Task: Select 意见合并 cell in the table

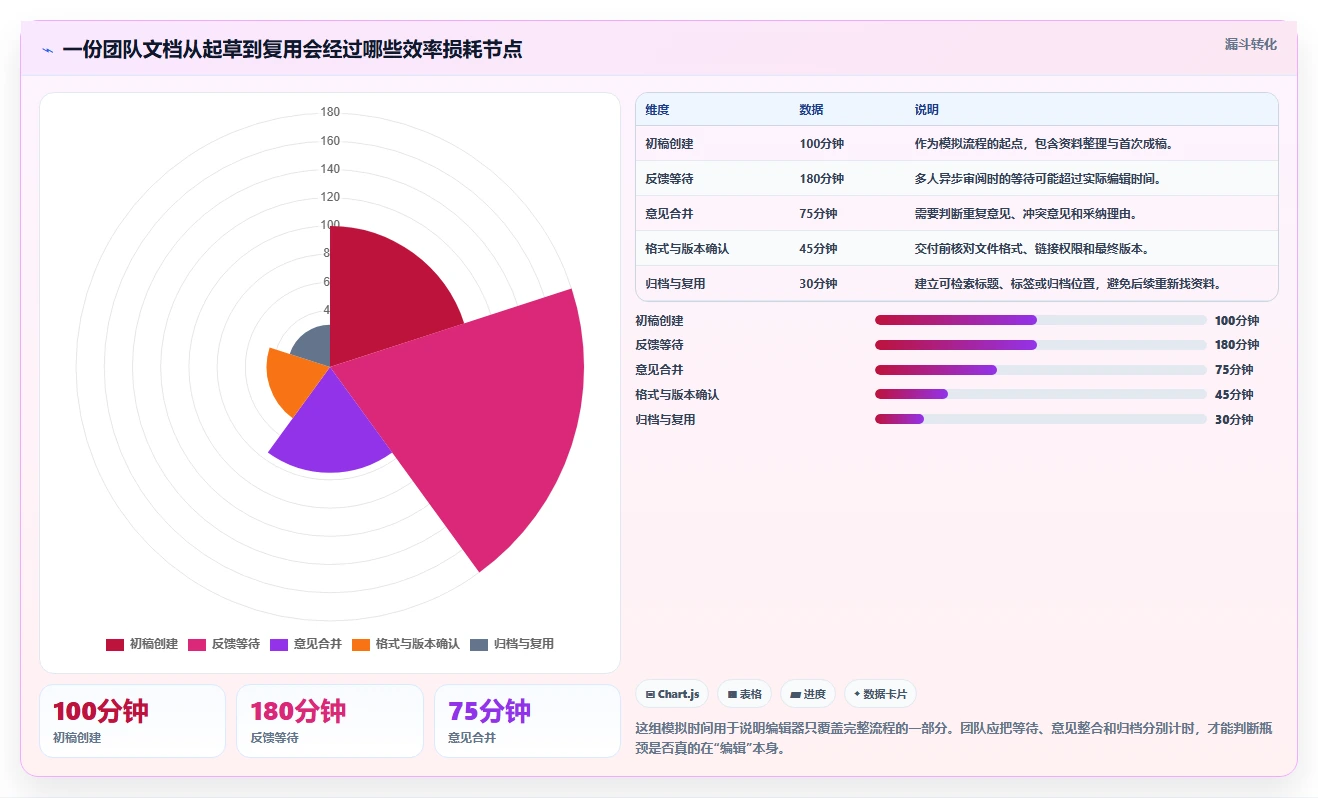Action: [669, 214]
